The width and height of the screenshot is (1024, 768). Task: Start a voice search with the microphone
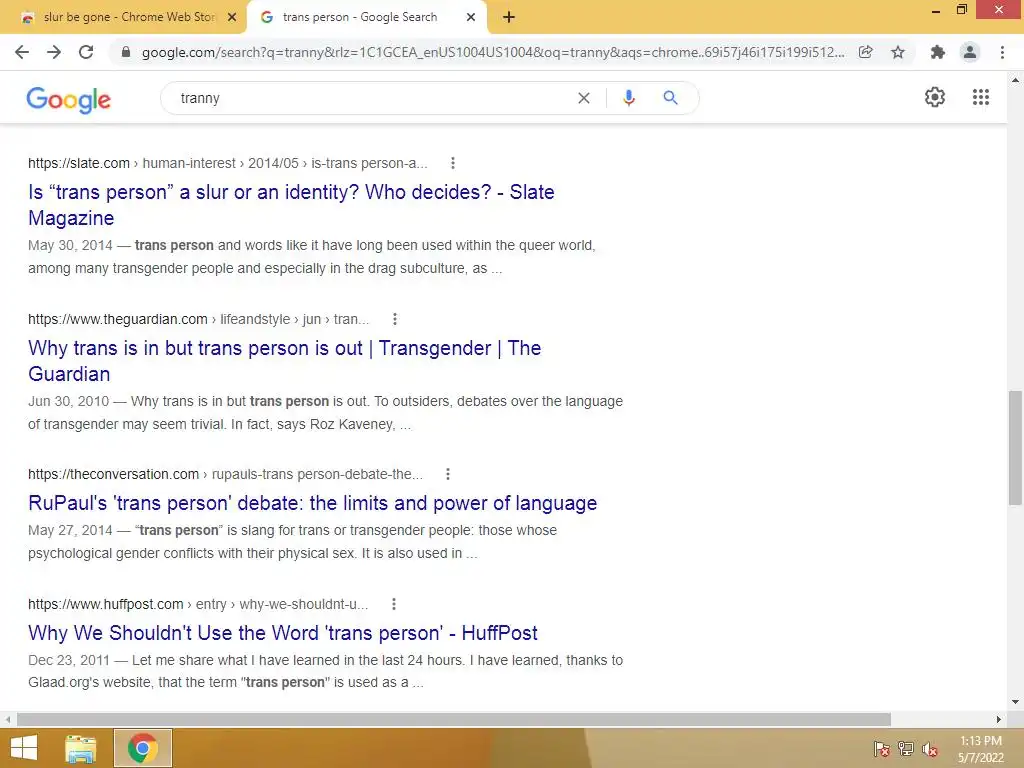pyautogui.click(x=629, y=98)
